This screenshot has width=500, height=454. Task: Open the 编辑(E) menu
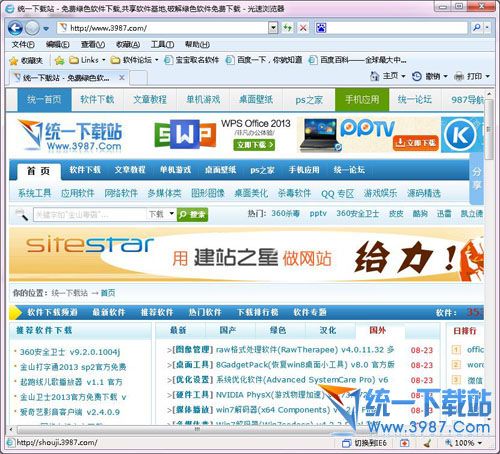pyautogui.click(x=57, y=44)
